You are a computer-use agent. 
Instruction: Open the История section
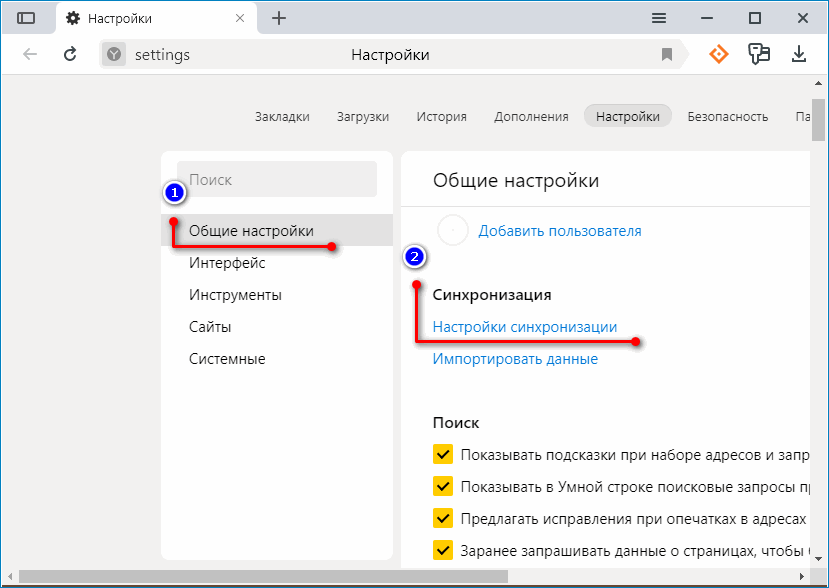click(441, 115)
